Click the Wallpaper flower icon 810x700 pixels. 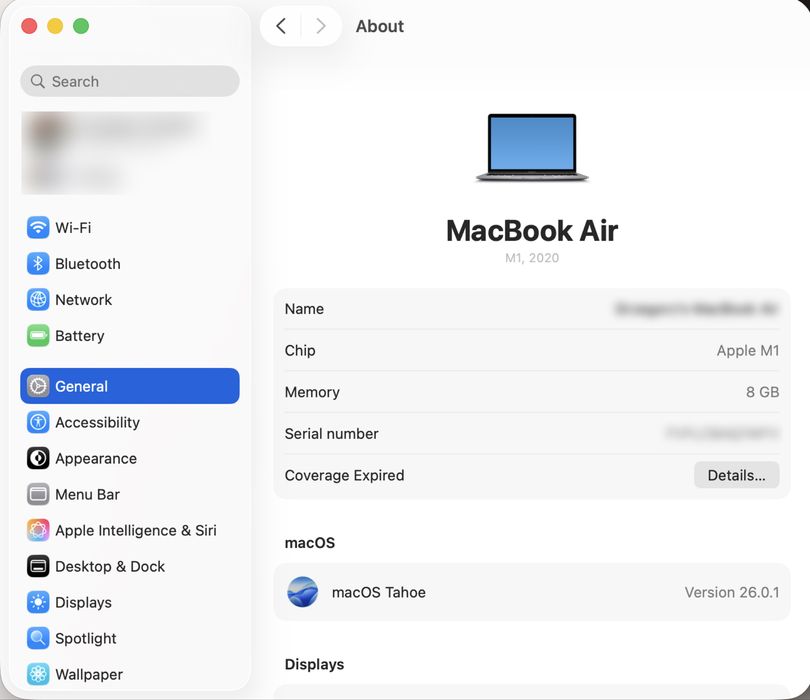tap(38, 674)
